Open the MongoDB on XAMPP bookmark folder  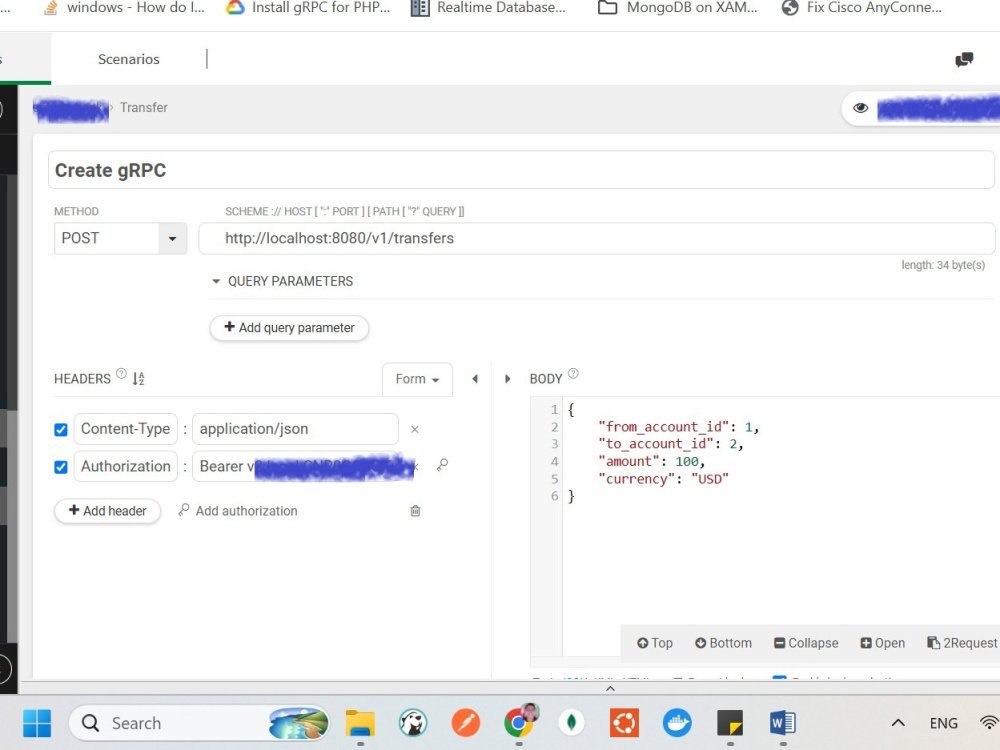tap(677, 8)
